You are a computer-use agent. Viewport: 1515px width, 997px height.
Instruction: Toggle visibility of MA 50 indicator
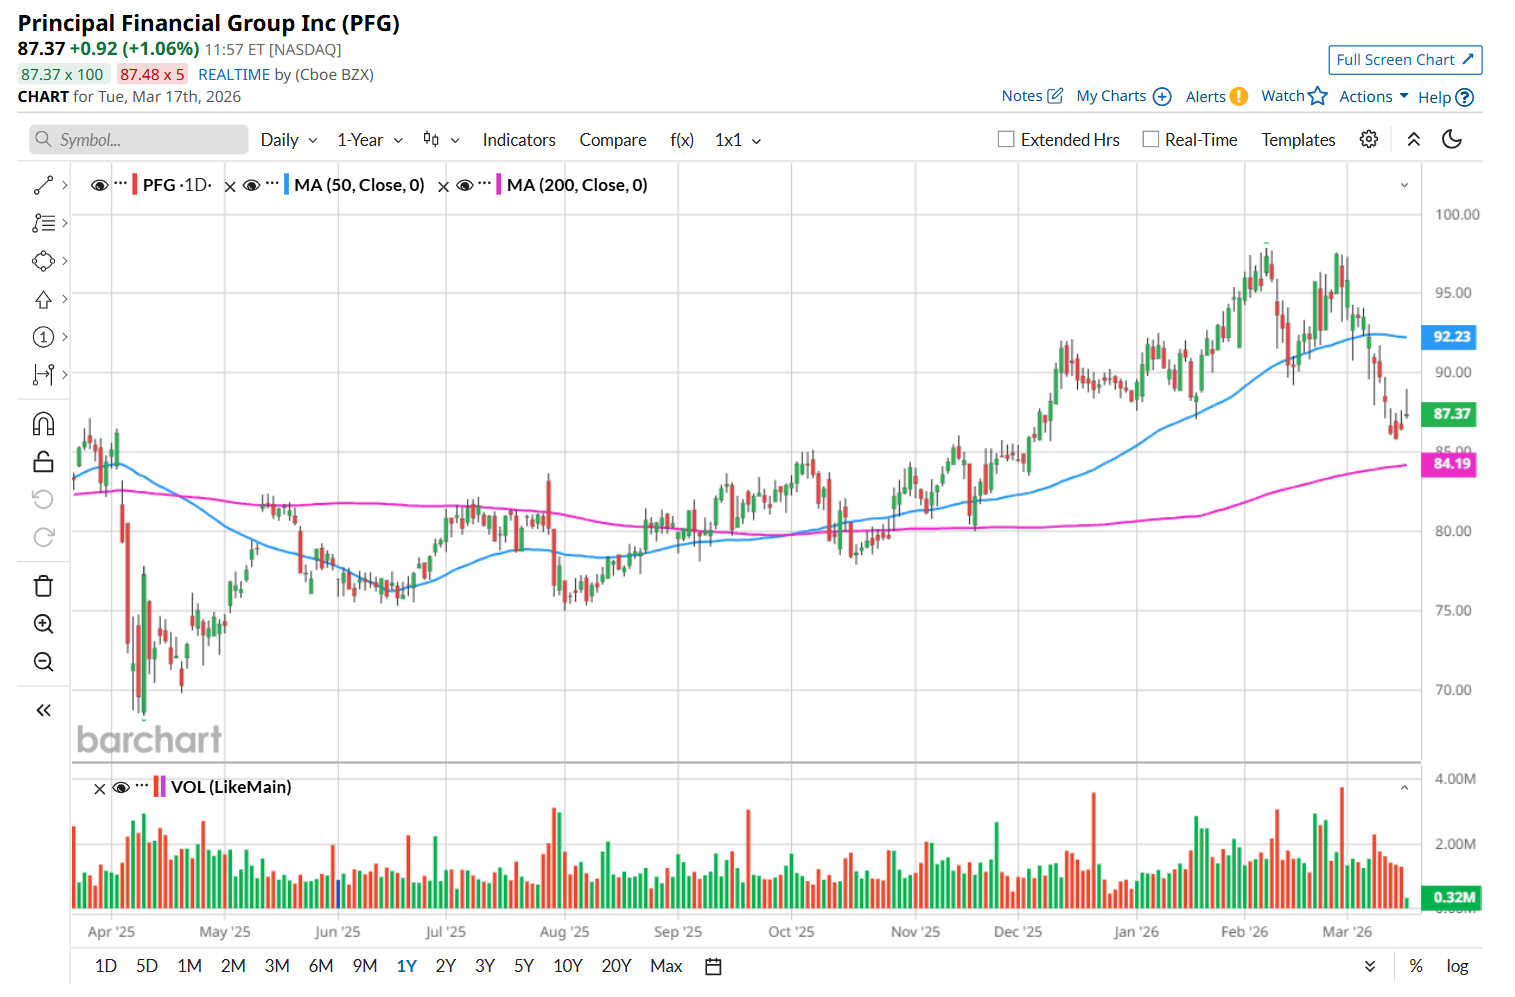(x=252, y=185)
